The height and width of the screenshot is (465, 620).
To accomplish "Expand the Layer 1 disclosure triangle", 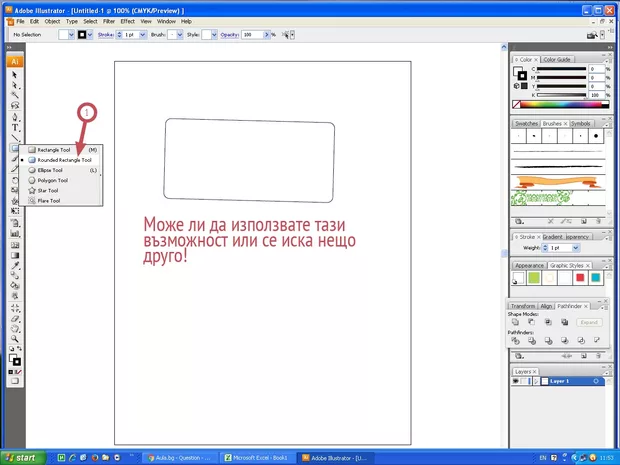I will coord(537,381).
